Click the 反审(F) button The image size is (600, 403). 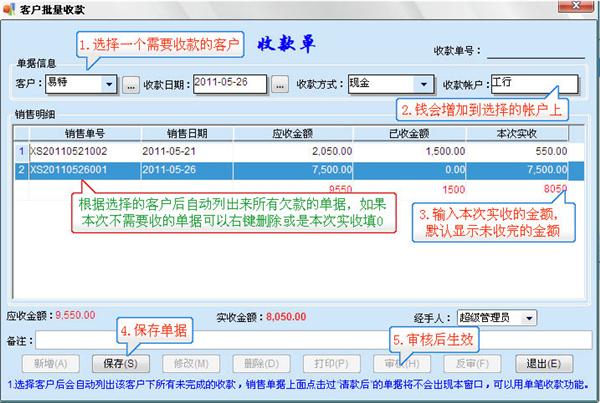pyautogui.click(x=463, y=362)
